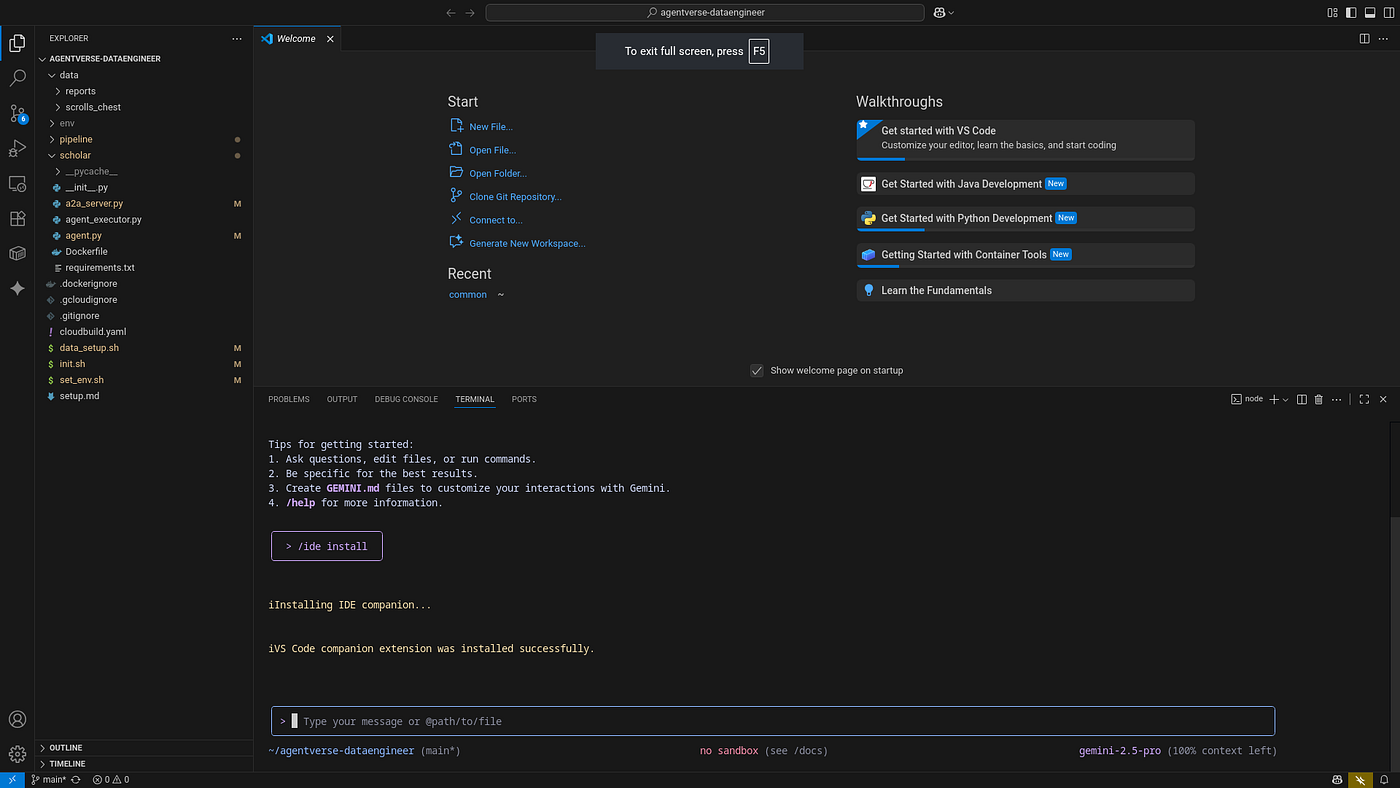Open the Run and Debug view
This screenshot has width=1400, height=788.
[x=17, y=149]
